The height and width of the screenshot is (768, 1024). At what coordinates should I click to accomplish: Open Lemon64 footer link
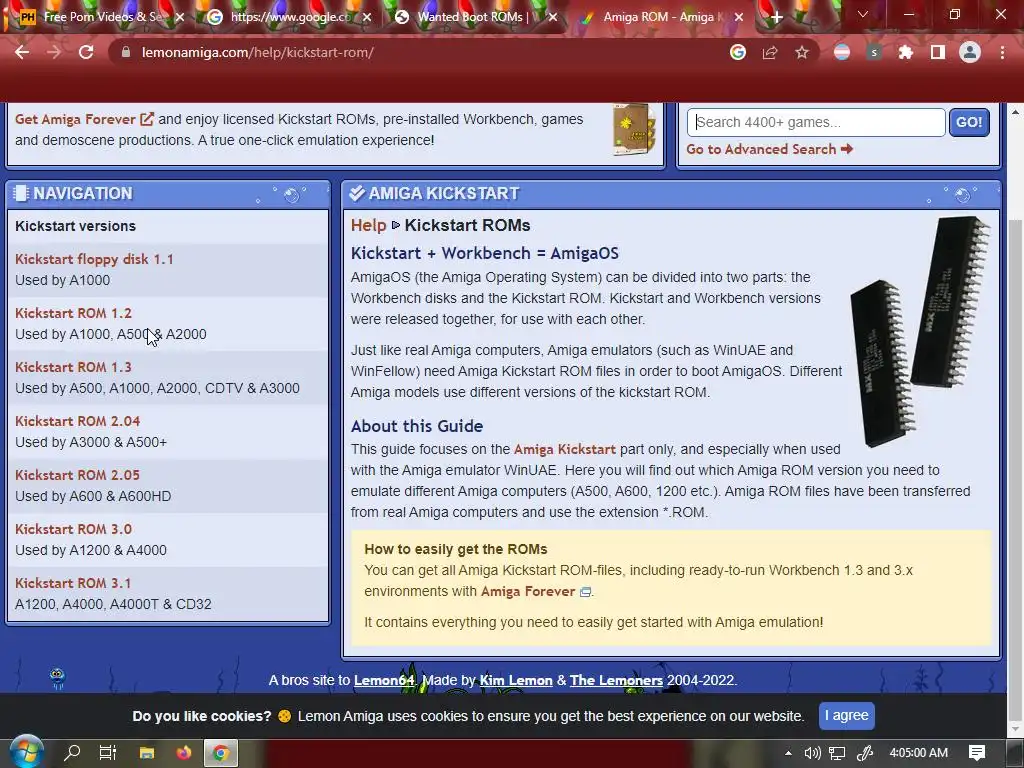click(384, 680)
